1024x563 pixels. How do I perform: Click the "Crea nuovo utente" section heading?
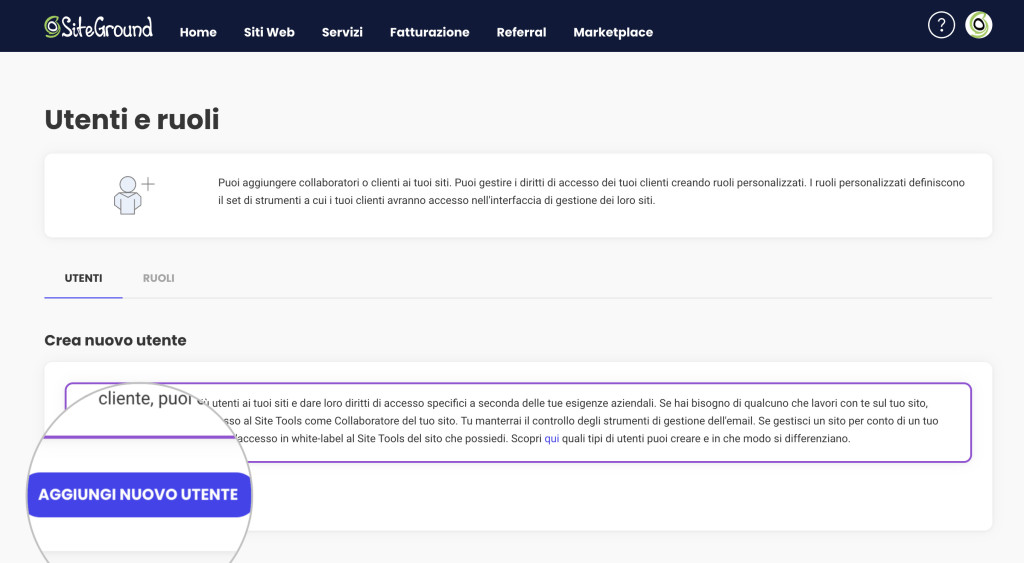pyautogui.click(x=115, y=340)
